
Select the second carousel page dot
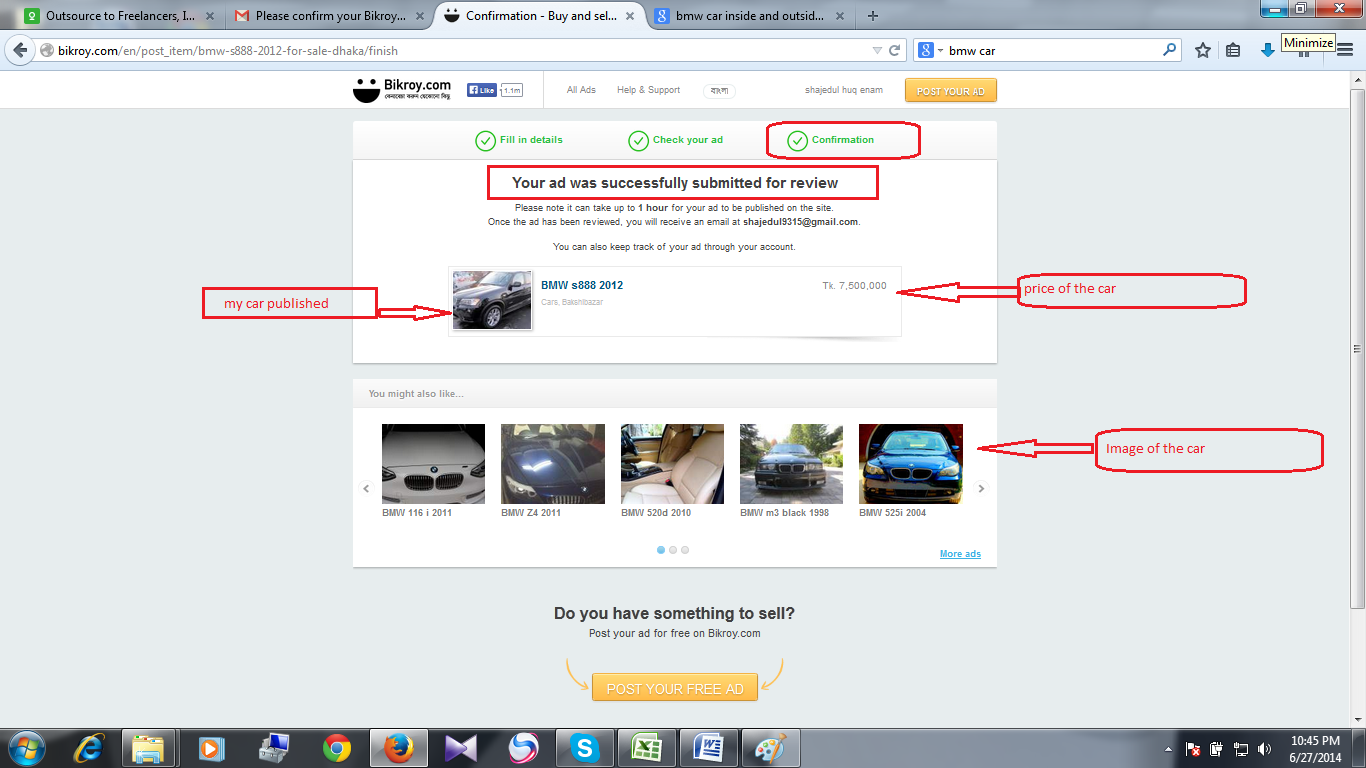coord(673,550)
